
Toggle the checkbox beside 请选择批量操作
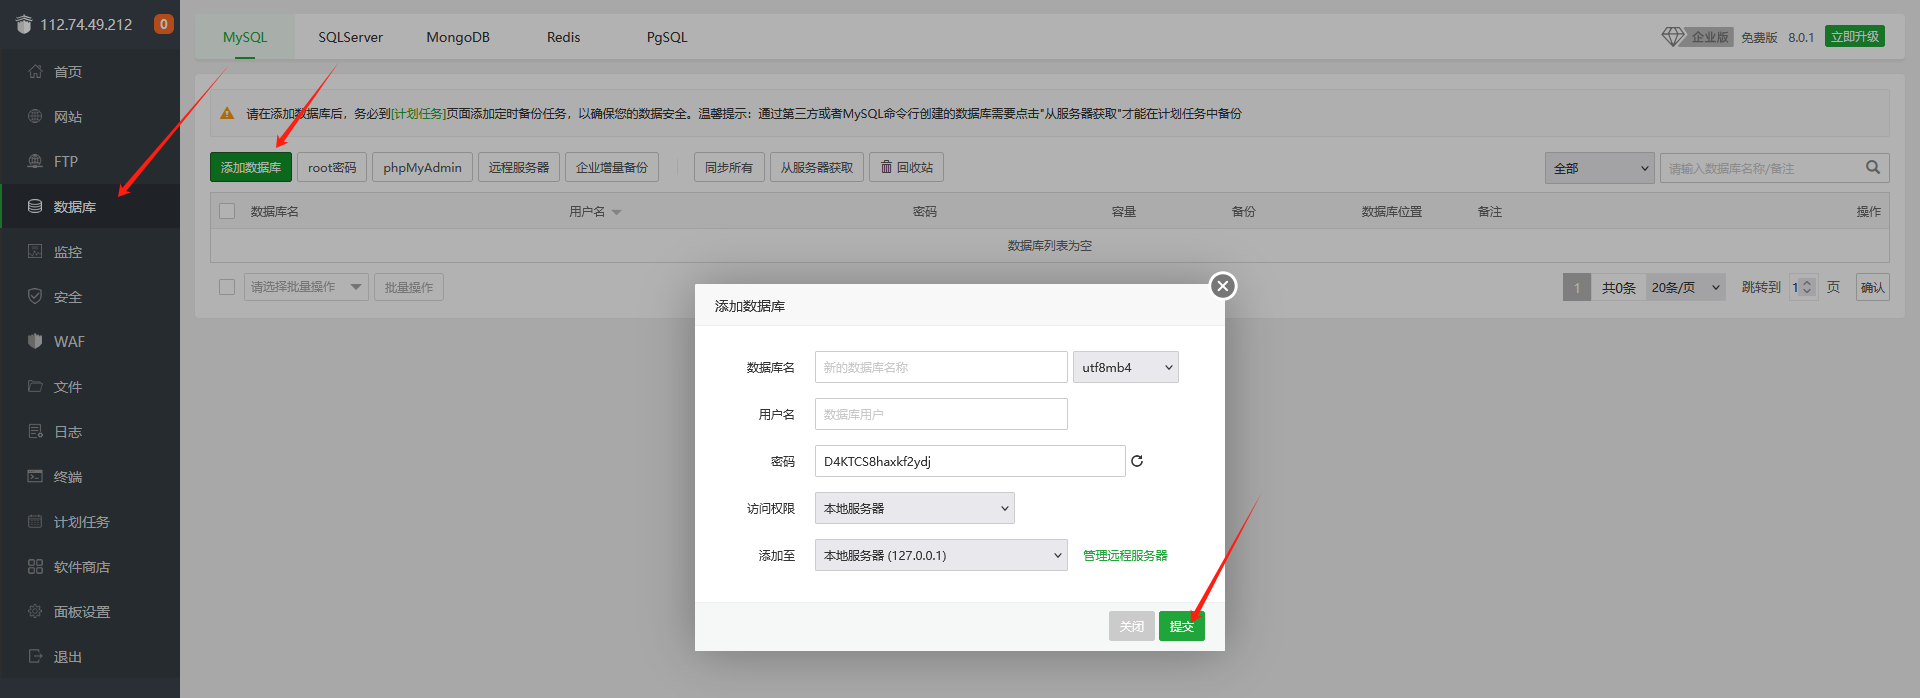tap(227, 287)
